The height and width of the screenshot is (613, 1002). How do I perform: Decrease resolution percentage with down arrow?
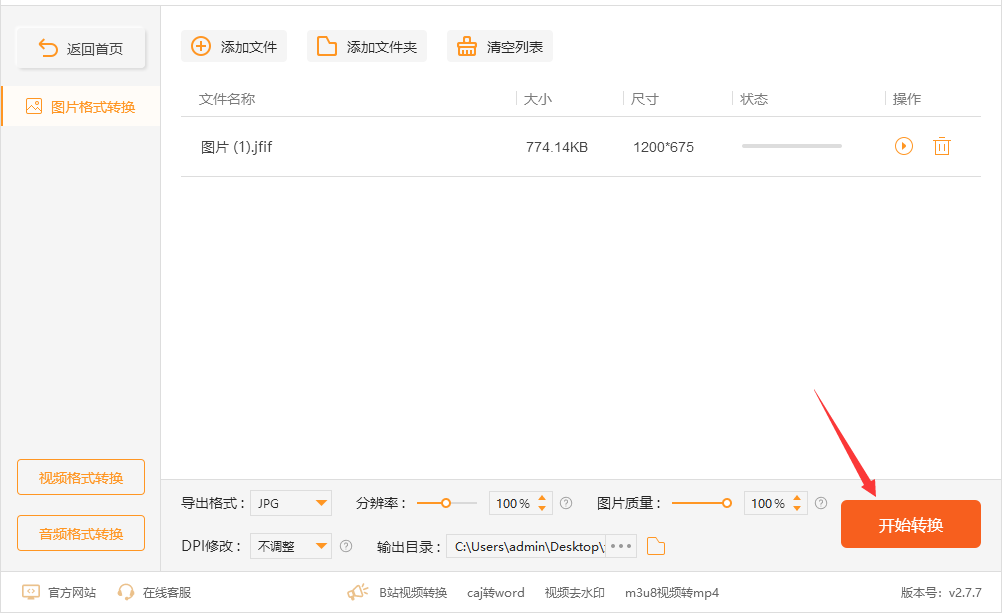click(542, 508)
